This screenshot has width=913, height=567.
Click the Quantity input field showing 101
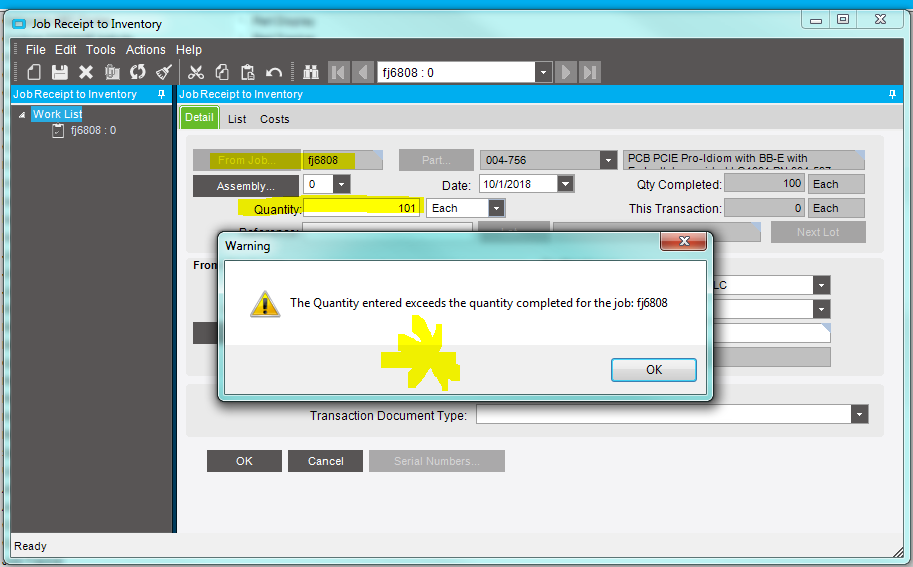coord(361,208)
